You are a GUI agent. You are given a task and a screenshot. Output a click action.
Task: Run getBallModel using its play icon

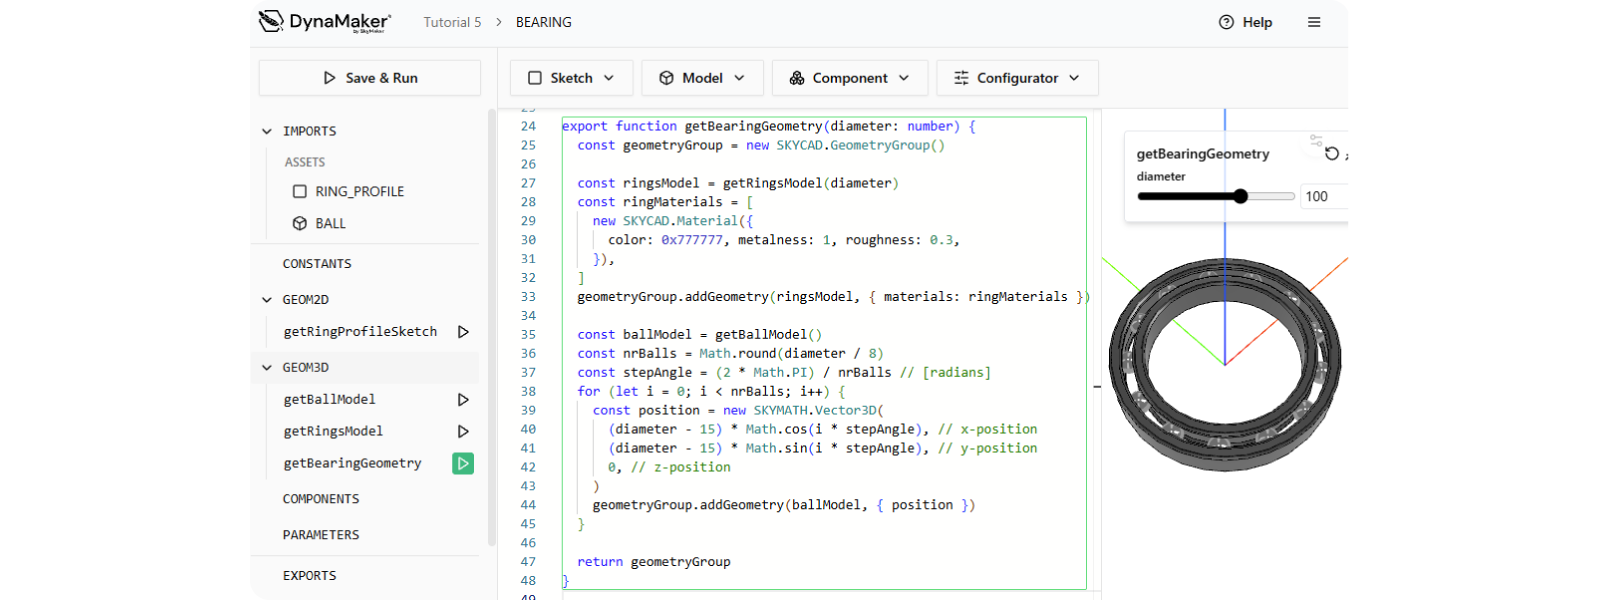click(x=463, y=400)
